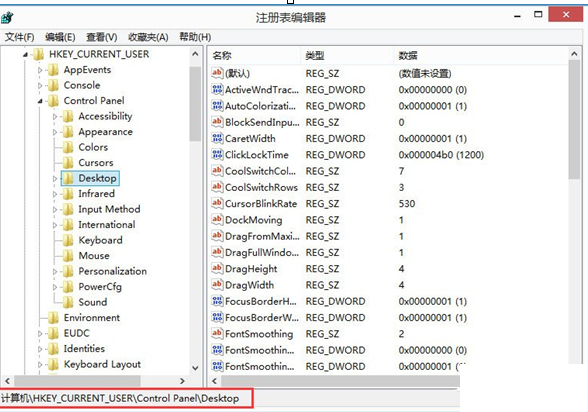
Task: Click the Sound folder icon
Action: point(68,302)
